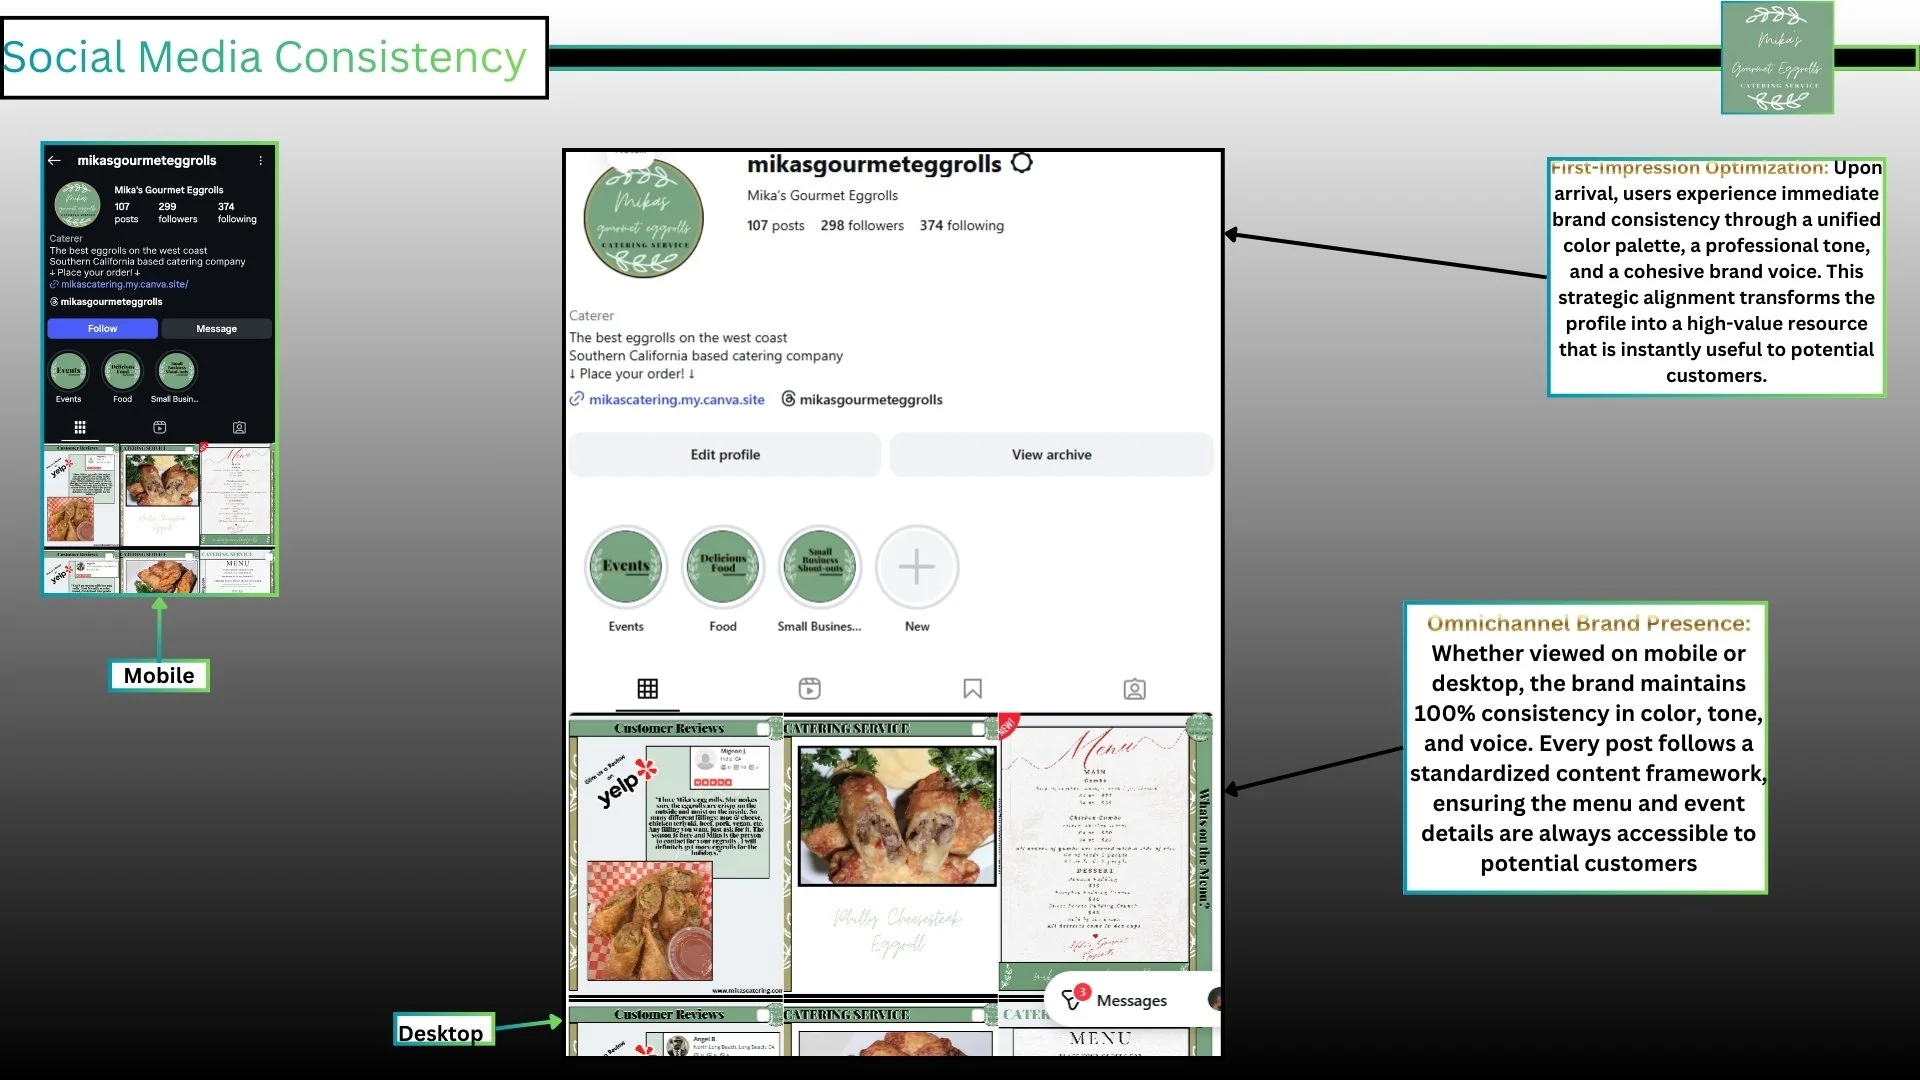
Task: Open the mobile three-dot options menu
Action: (x=261, y=160)
